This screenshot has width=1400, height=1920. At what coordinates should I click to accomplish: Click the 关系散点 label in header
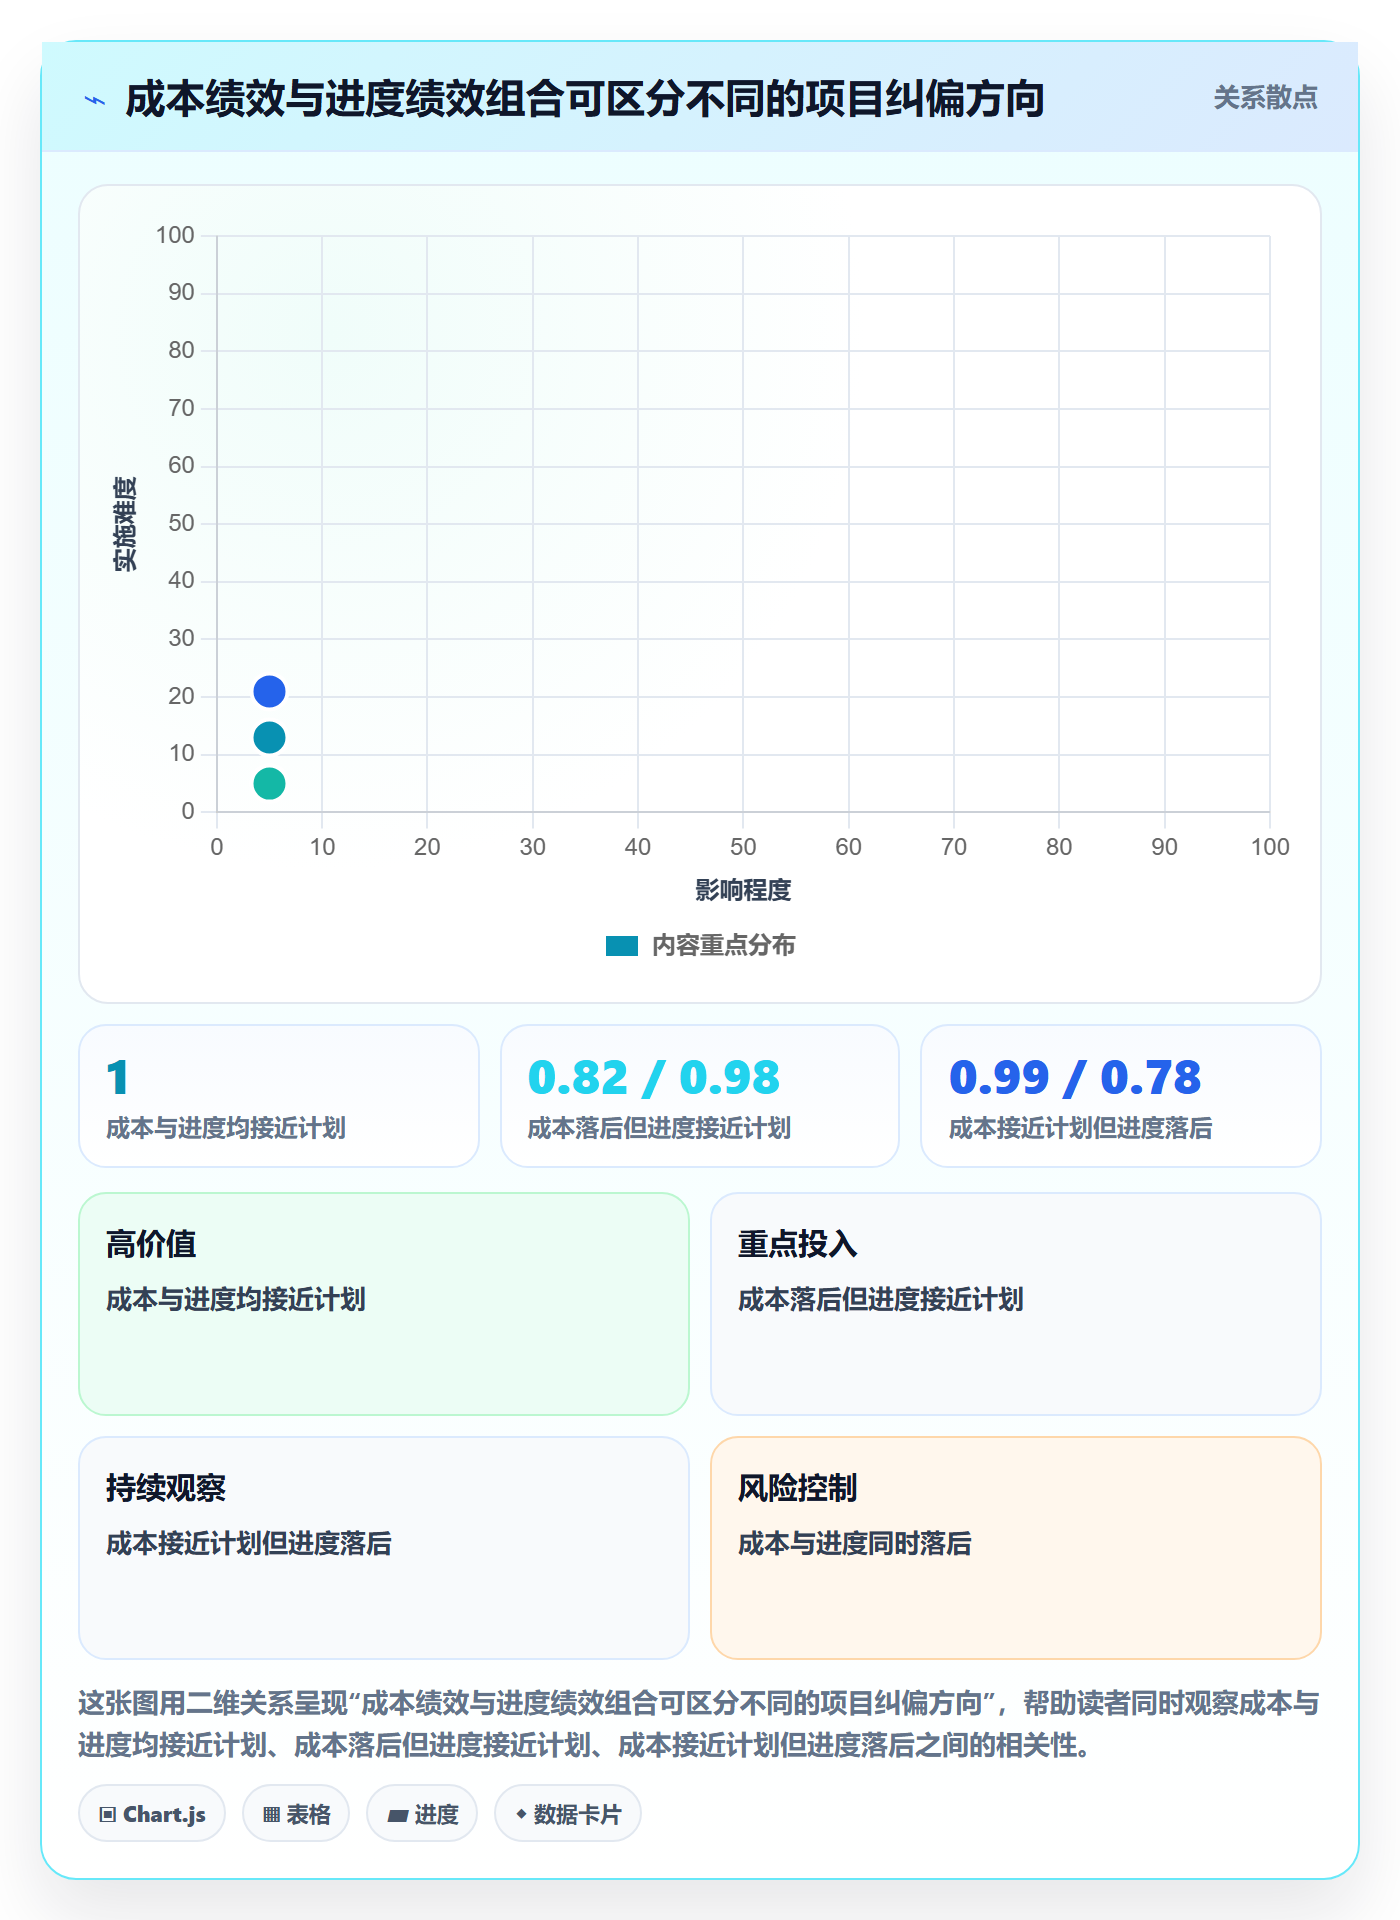tap(1265, 98)
